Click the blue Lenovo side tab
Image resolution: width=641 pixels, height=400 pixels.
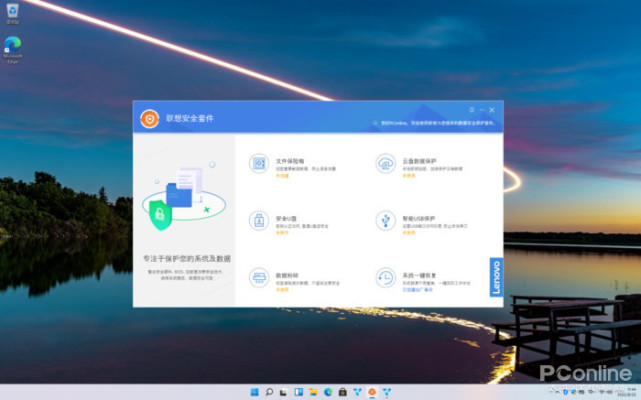click(496, 277)
